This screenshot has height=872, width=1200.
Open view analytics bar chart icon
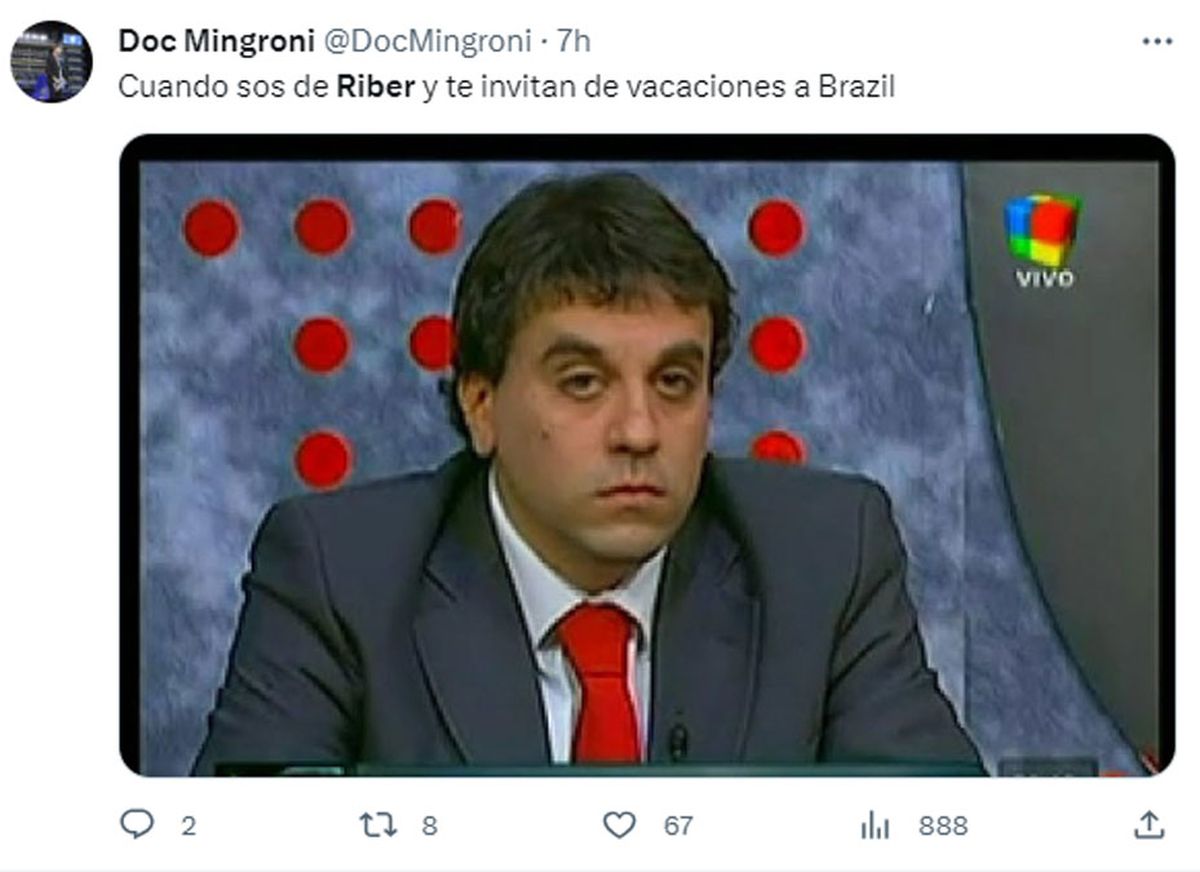point(875,825)
